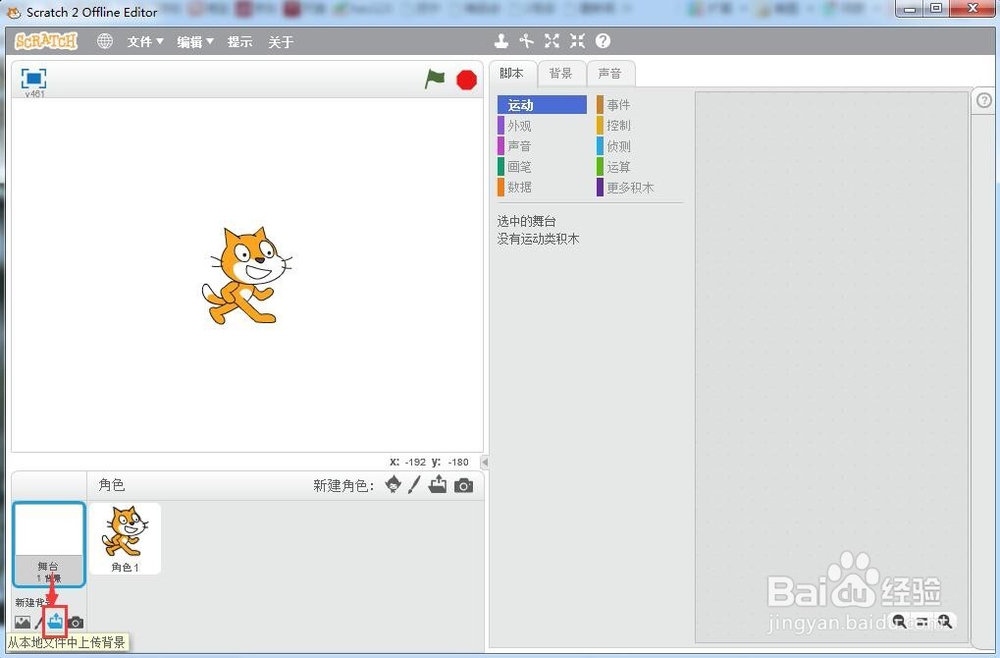Image resolution: width=1000 pixels, height=658 pixels.
Task: Choose new sprite from library
Action: (393, 485)
